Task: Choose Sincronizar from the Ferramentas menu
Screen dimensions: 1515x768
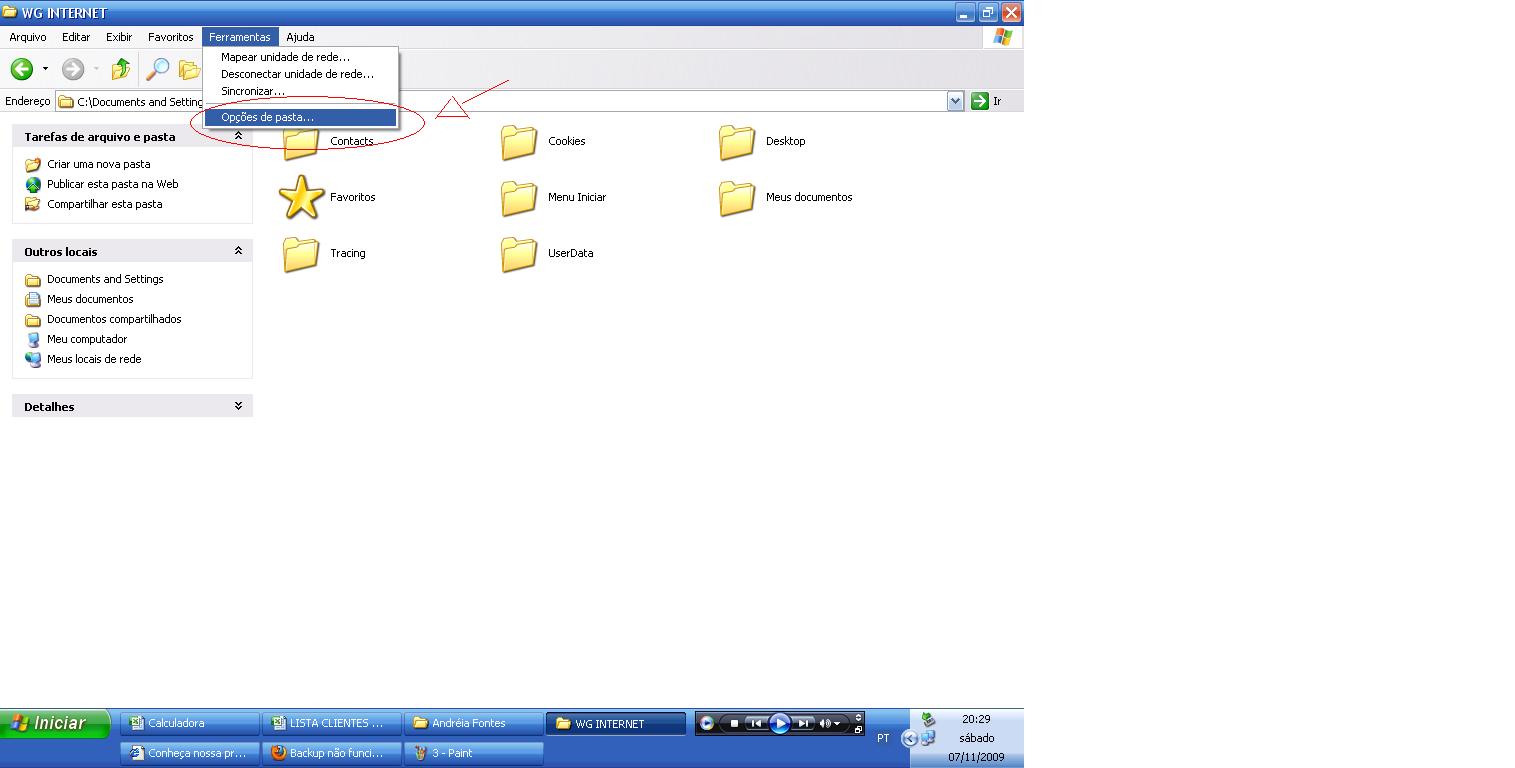Action: pos(301,91)
